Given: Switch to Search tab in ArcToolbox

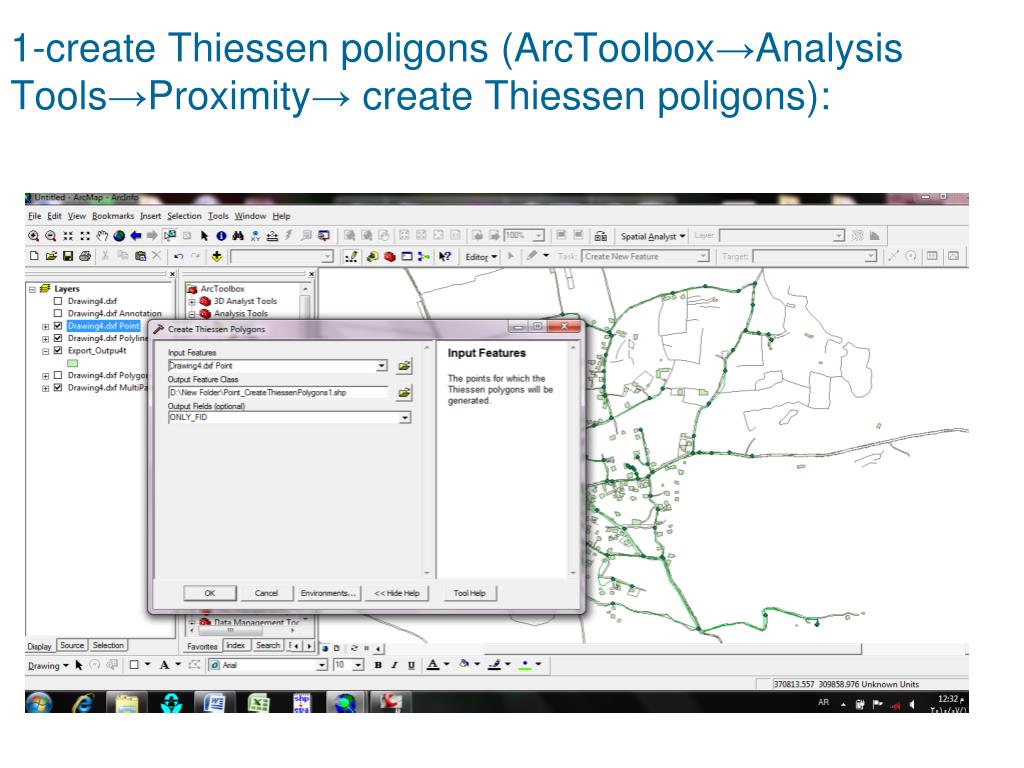Looking at the screenshot, I should click(268, 645).
